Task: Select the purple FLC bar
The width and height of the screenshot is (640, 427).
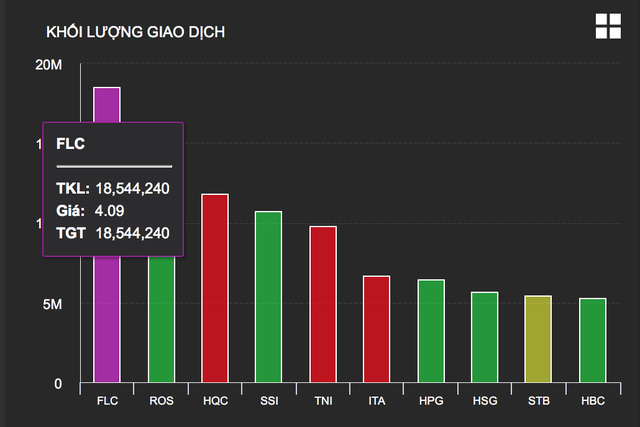Action: click(107, 320)
